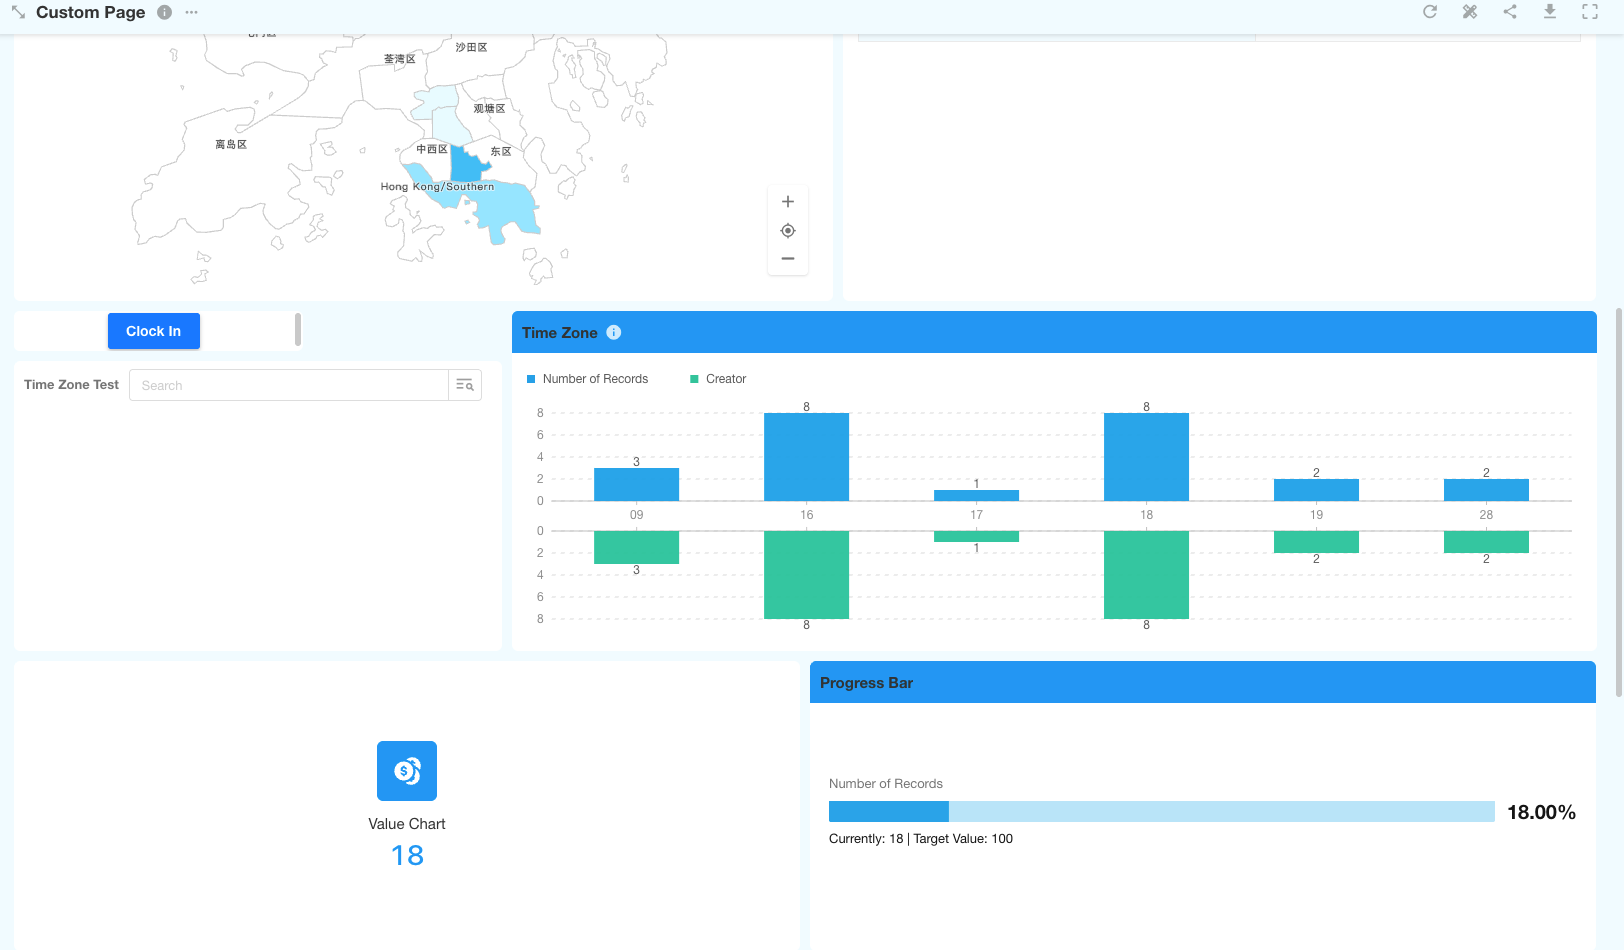Click the info icon beside Time Zone title

click(614, 333)
